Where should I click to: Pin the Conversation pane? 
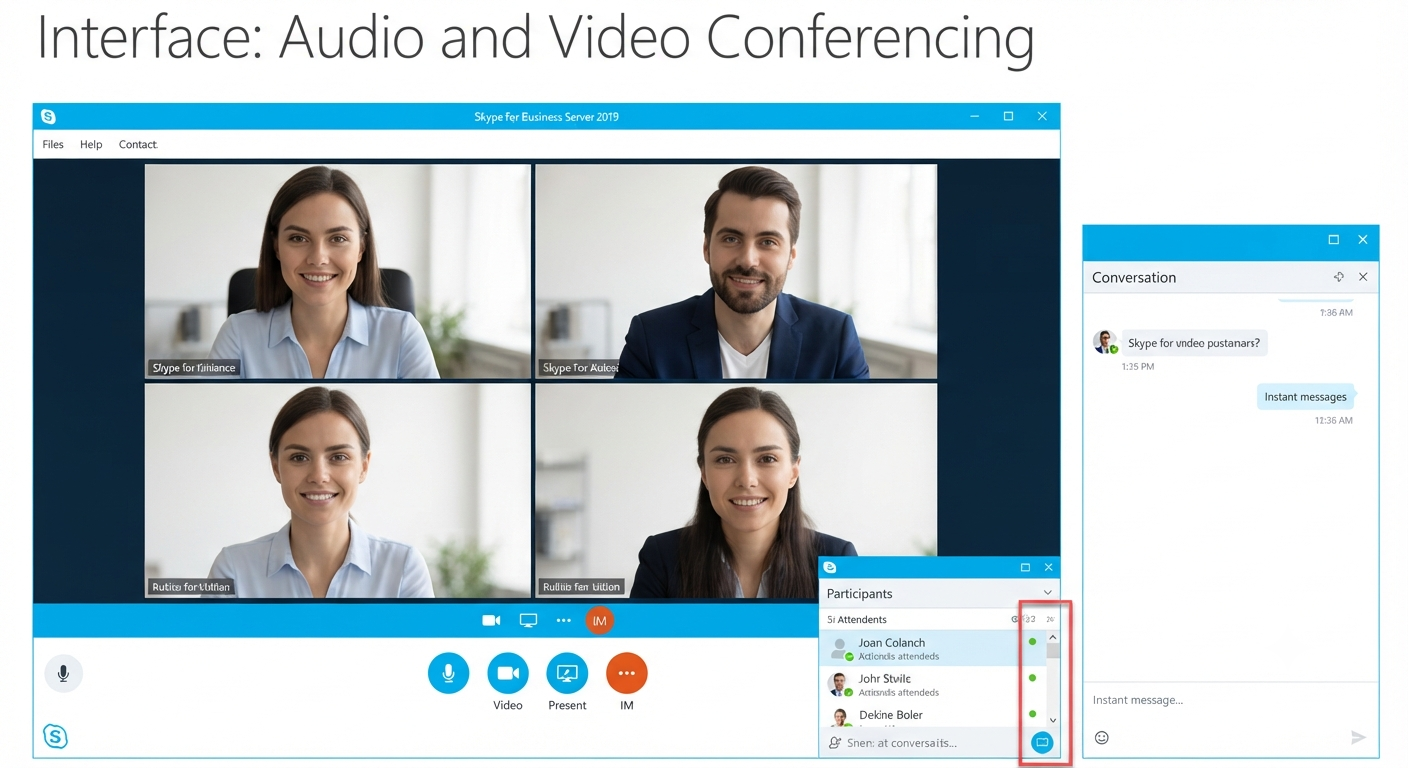(1339, 277)
